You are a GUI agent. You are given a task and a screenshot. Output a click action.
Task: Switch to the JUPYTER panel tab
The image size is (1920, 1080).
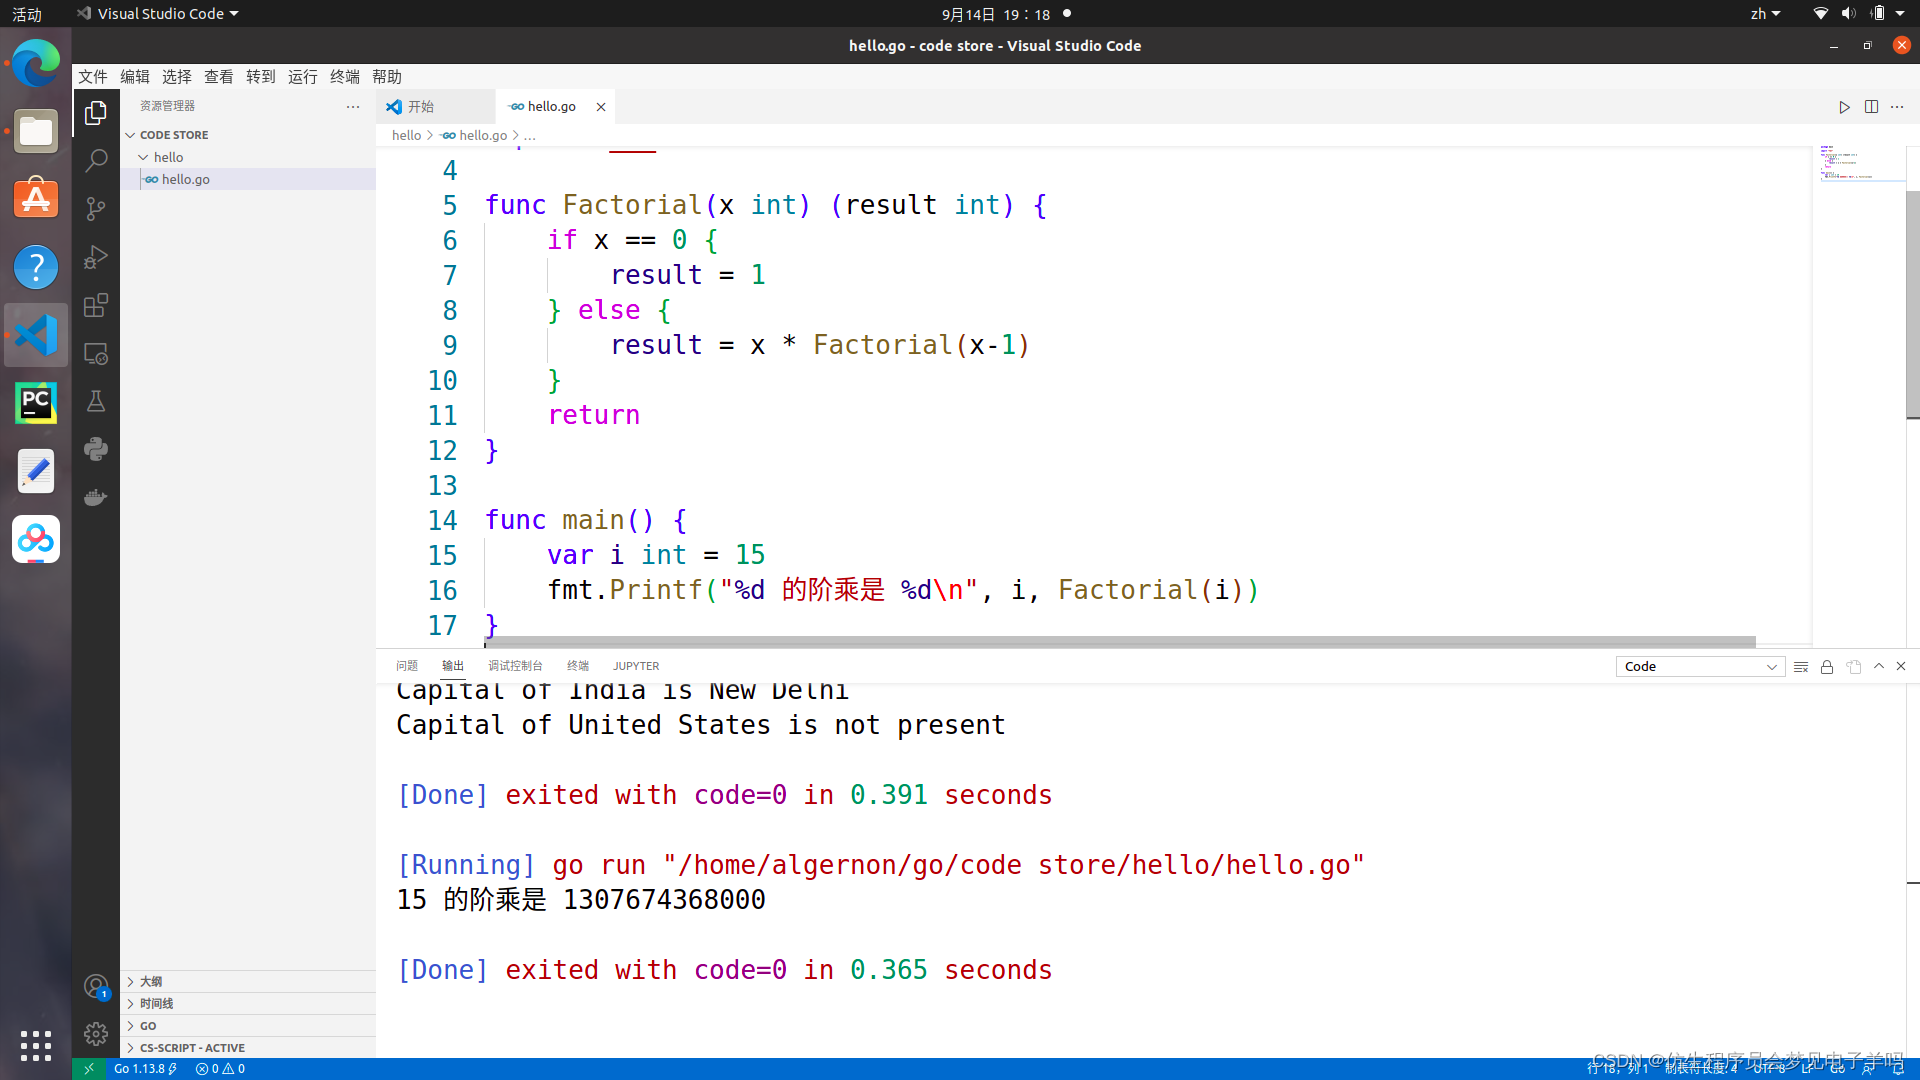636,666
